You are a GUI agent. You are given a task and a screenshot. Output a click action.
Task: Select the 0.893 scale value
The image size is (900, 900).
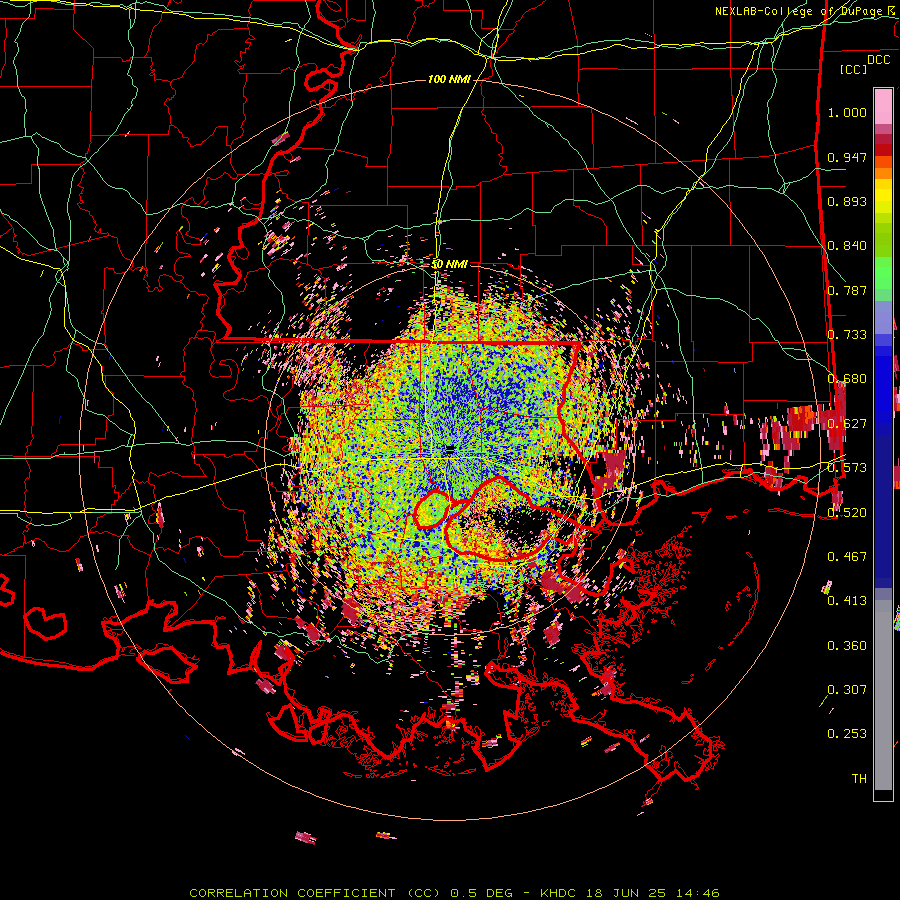847,201
